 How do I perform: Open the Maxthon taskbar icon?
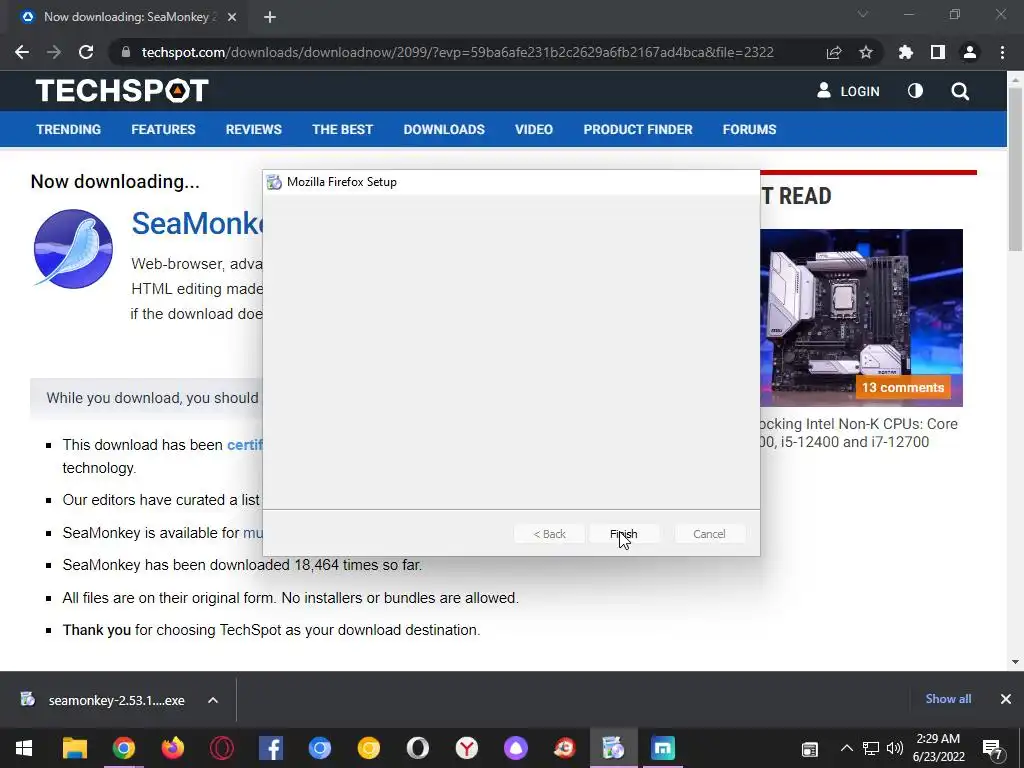coord(662,748)
